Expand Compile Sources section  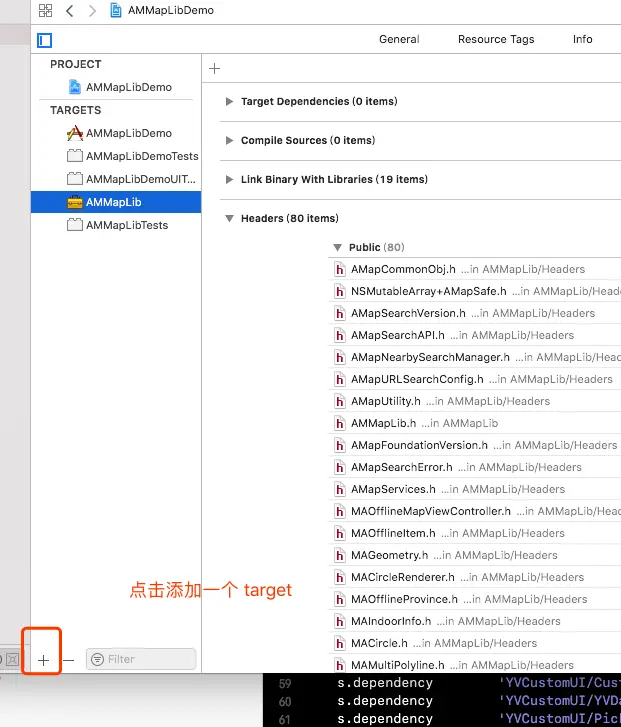point(229,140)
